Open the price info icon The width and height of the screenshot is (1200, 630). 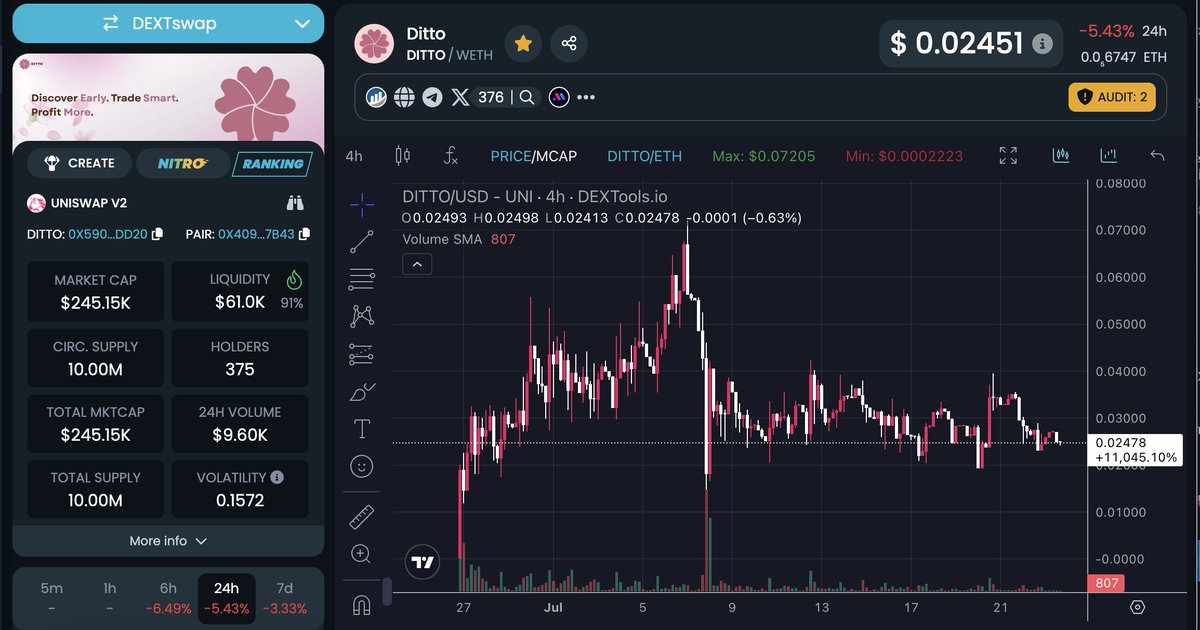pyautogui.click(x=1042, y=44)
